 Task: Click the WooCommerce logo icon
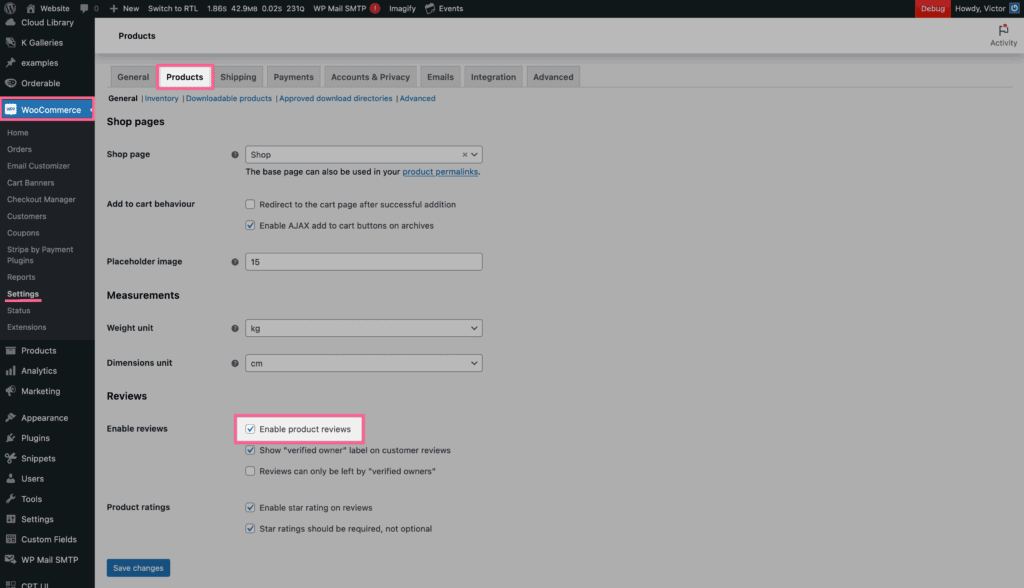point(10,110)
